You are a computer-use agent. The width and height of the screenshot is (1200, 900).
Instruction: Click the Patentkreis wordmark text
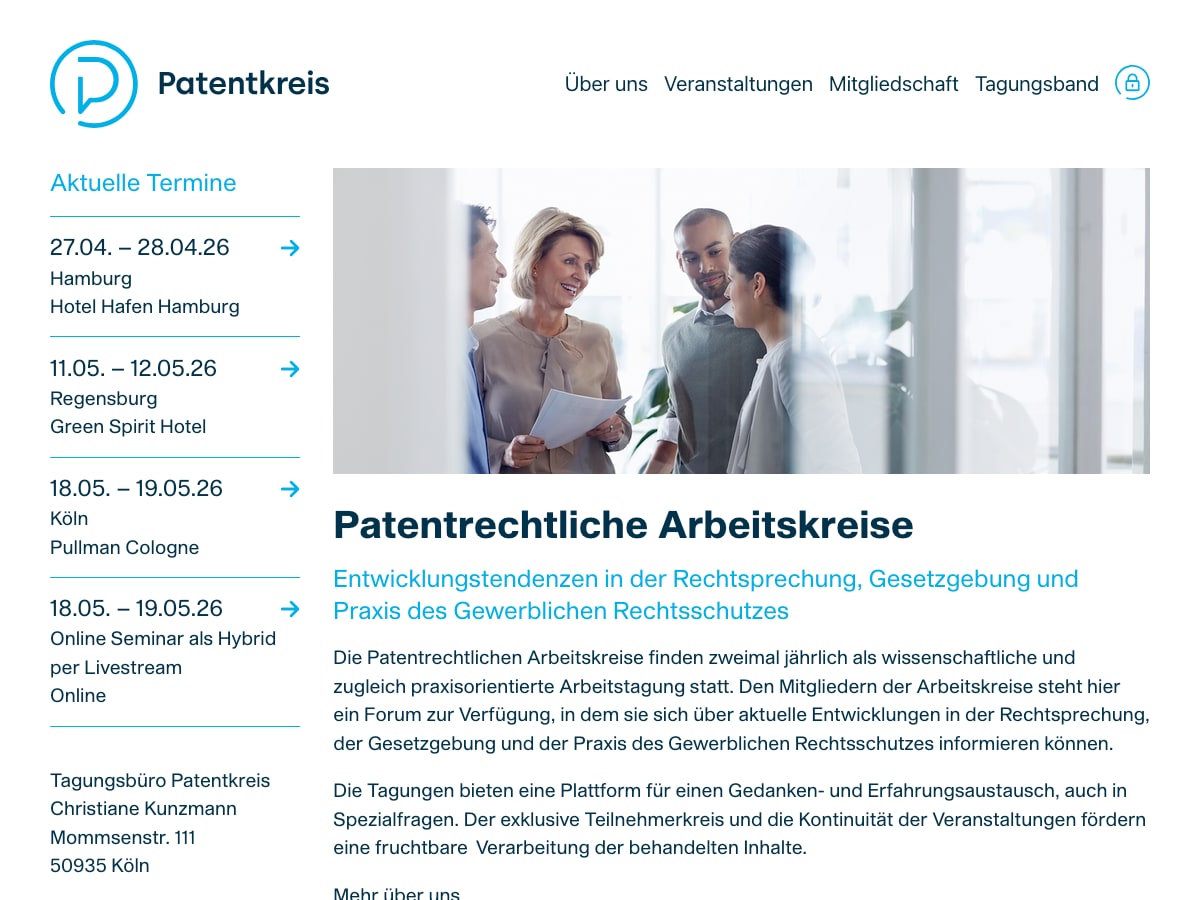[243, 84]
